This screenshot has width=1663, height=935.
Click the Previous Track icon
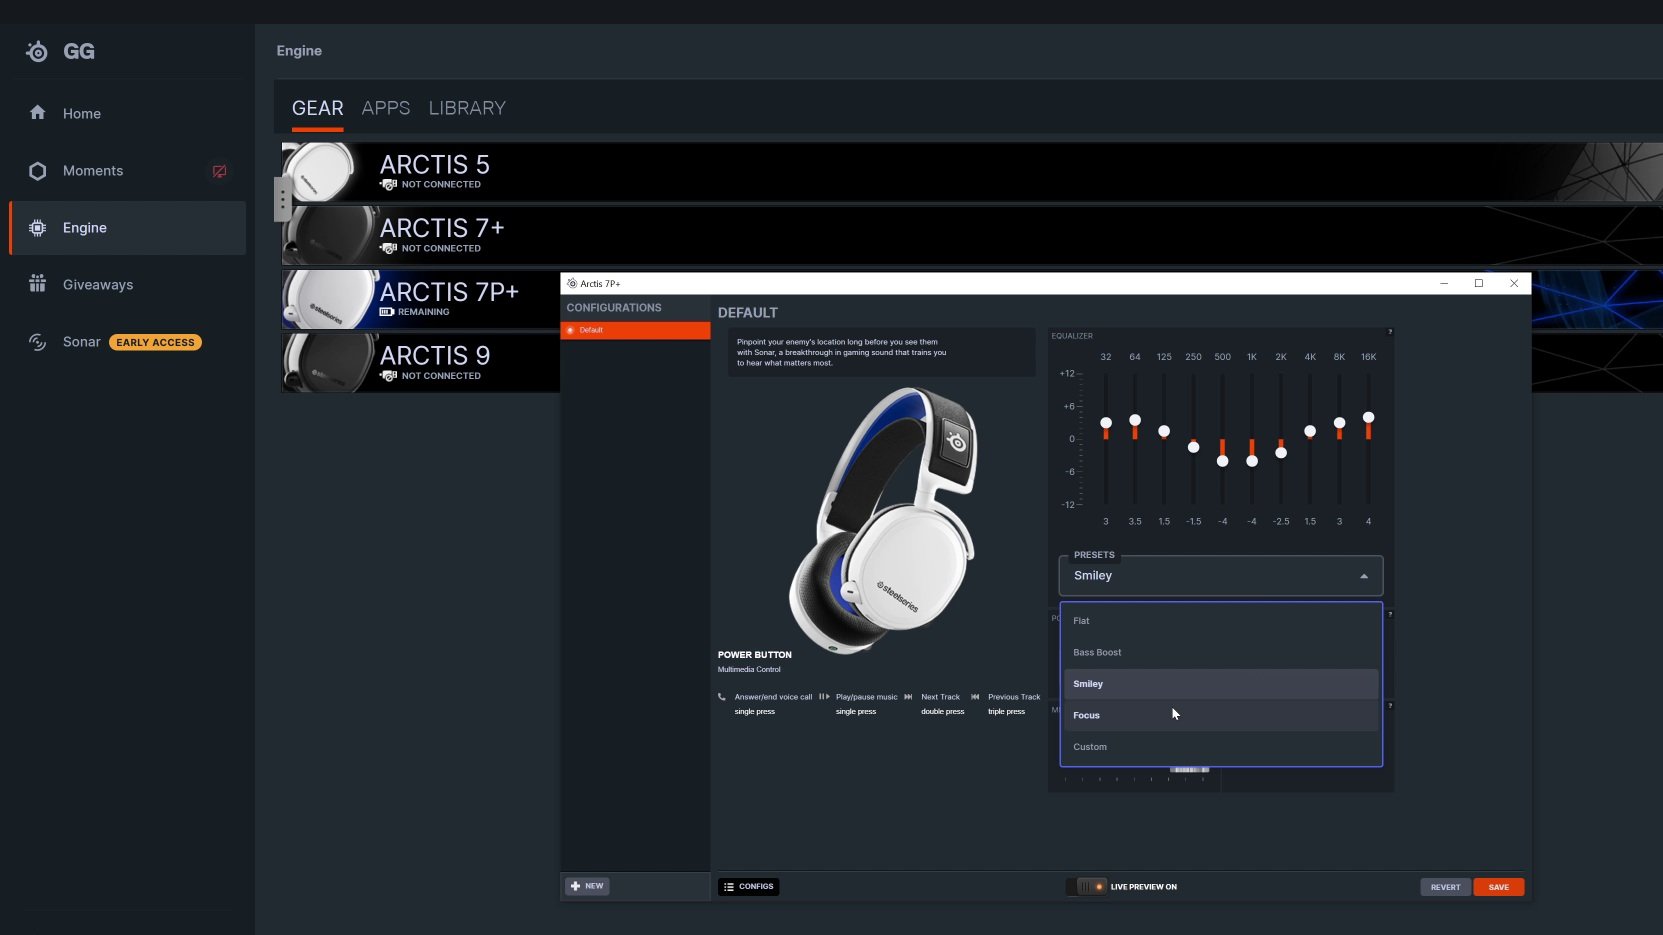[975, 697]
